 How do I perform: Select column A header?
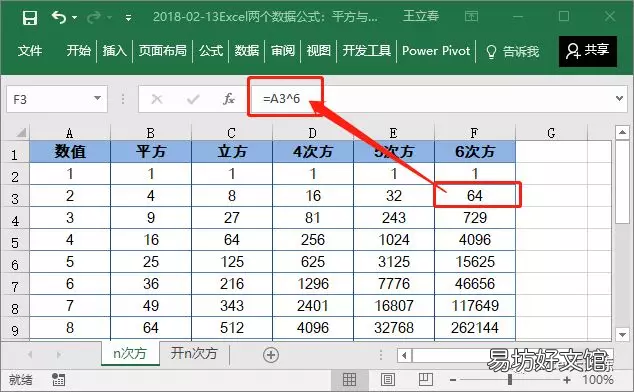tap(70, 133)
